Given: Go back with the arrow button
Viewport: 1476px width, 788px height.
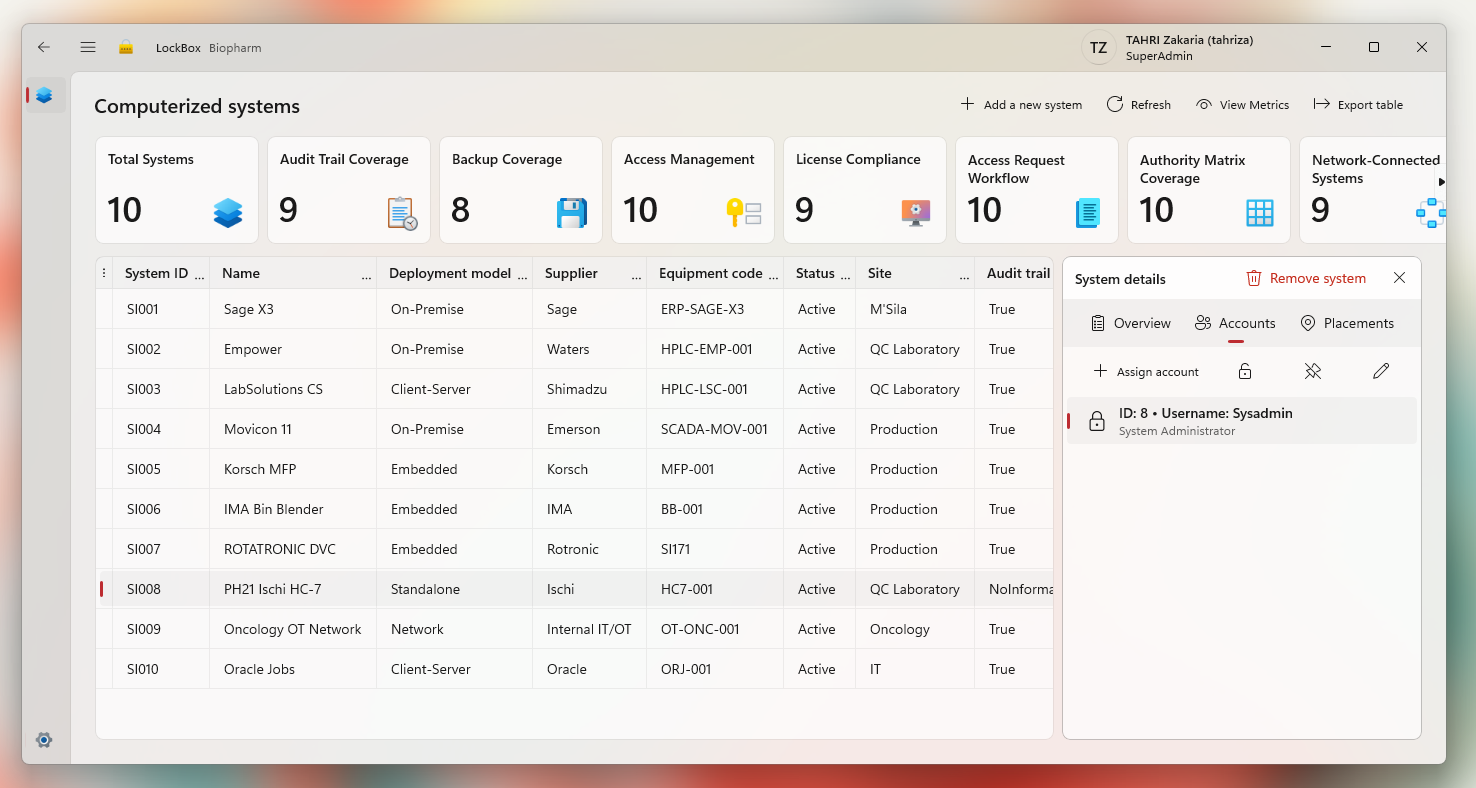Looking at the screenshot, I should tap(44, 47).
